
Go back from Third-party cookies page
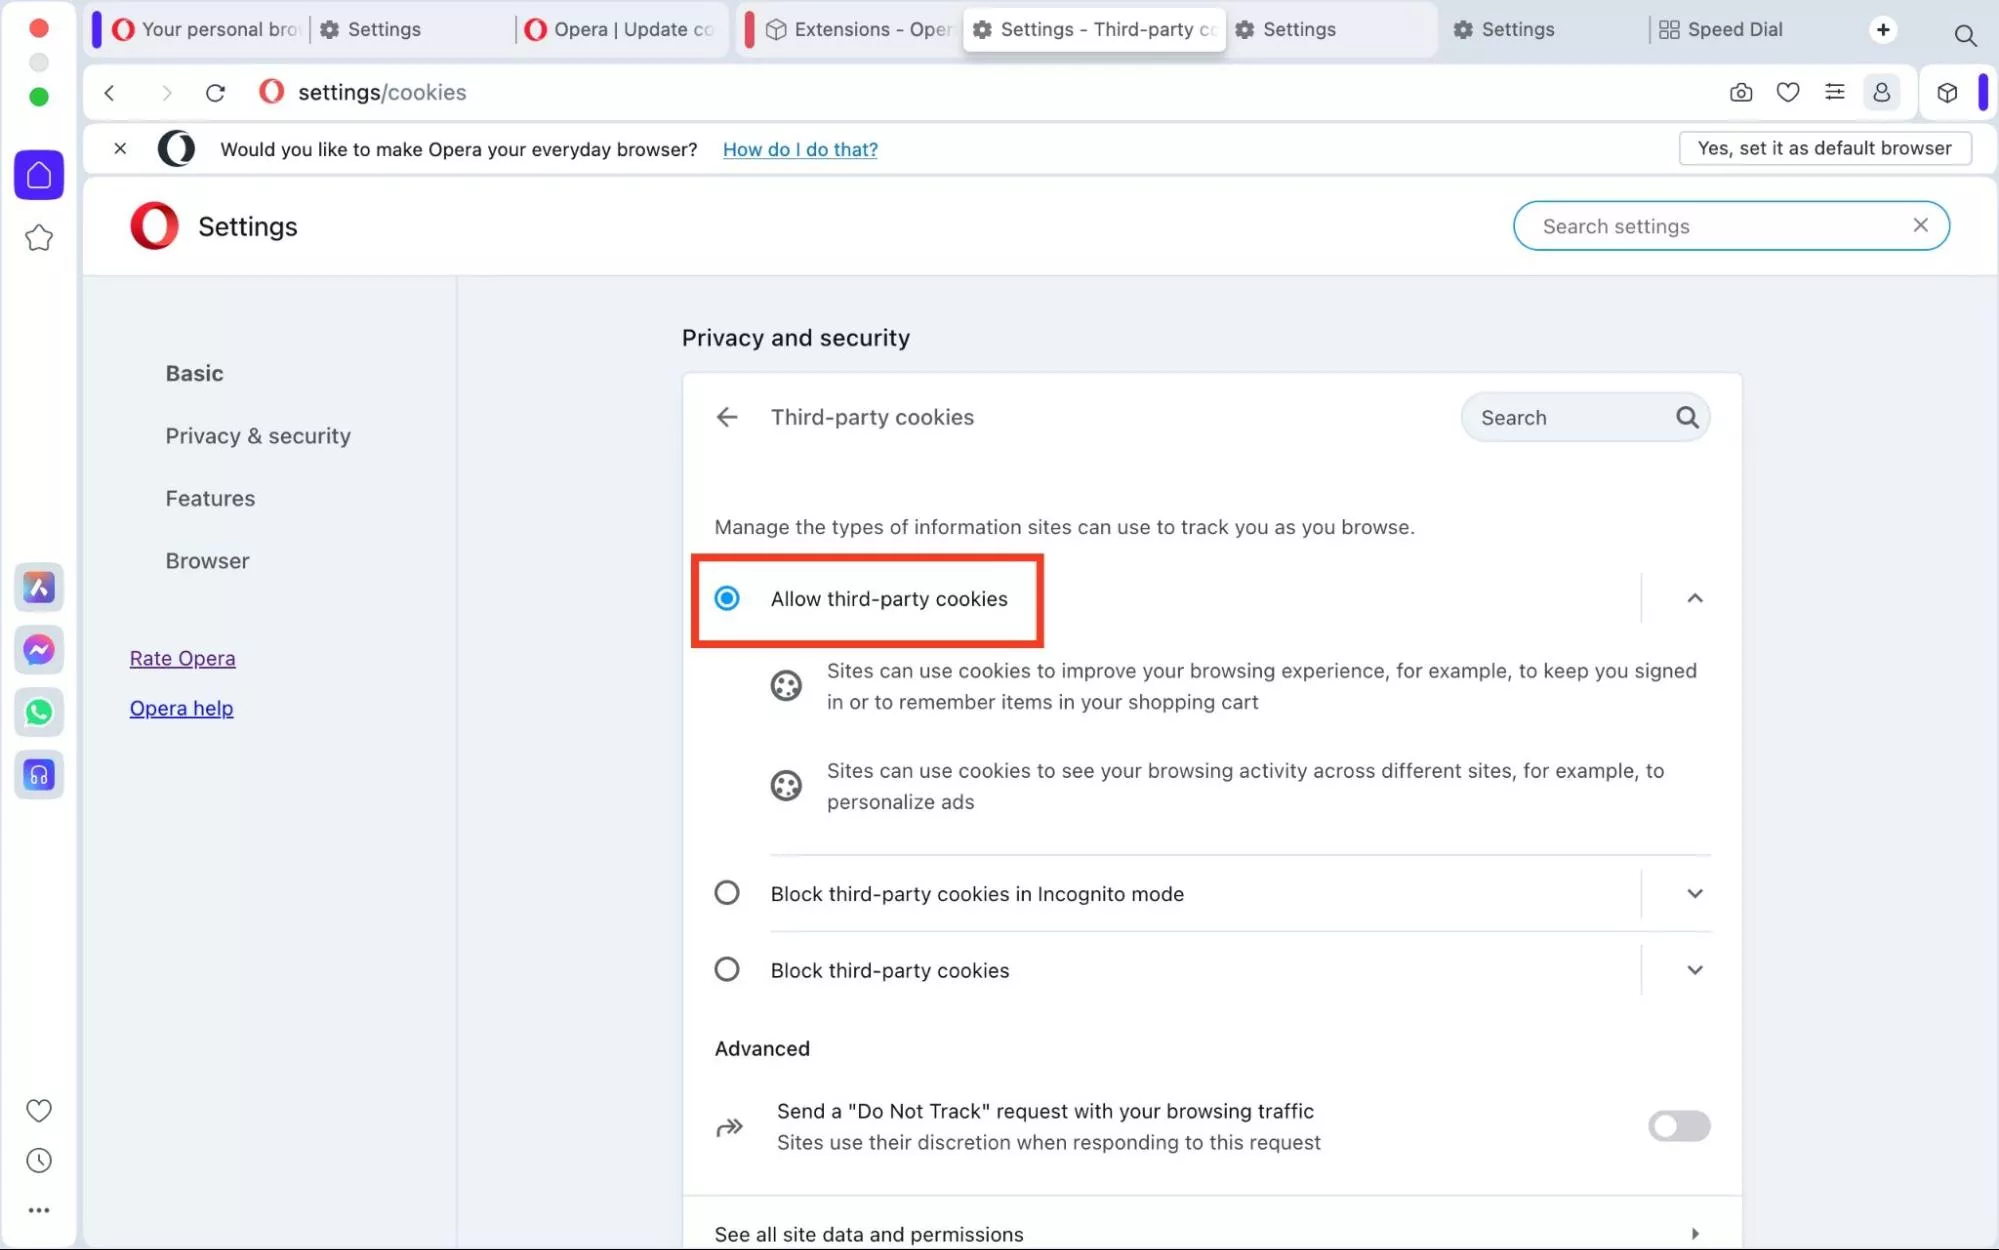click(727, 417)
